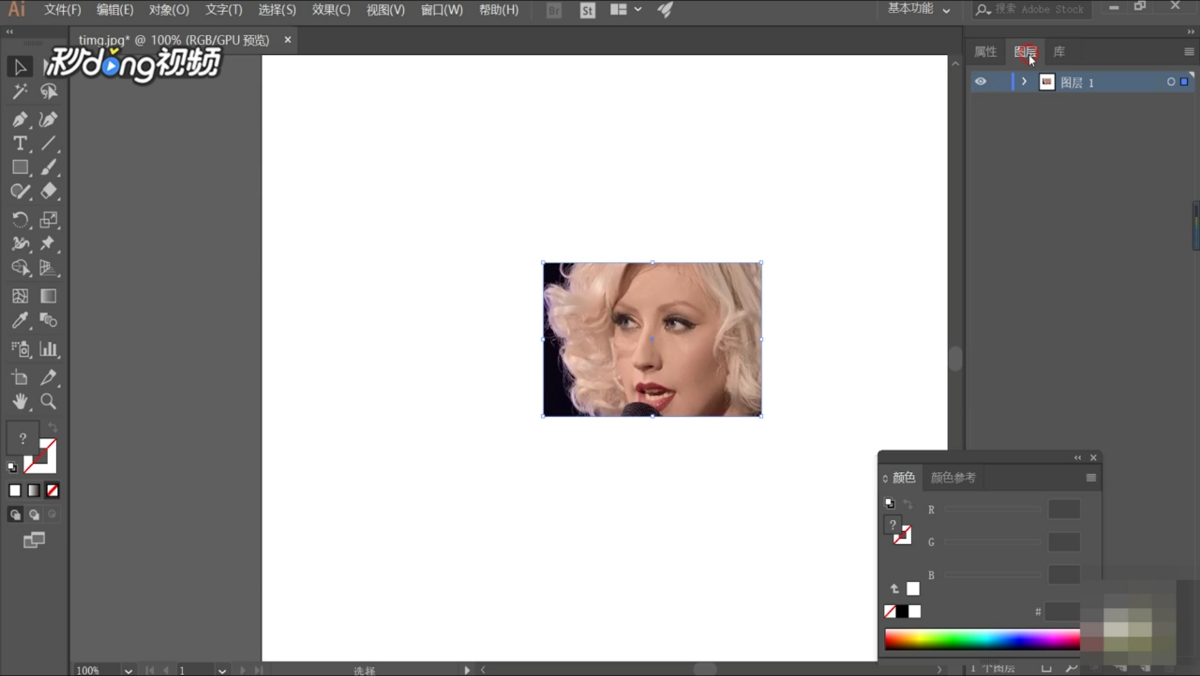This screenshot has width=1200, height=676.
Task: Open the 颜色 panel options menu
Action: tap(1091, 478)
